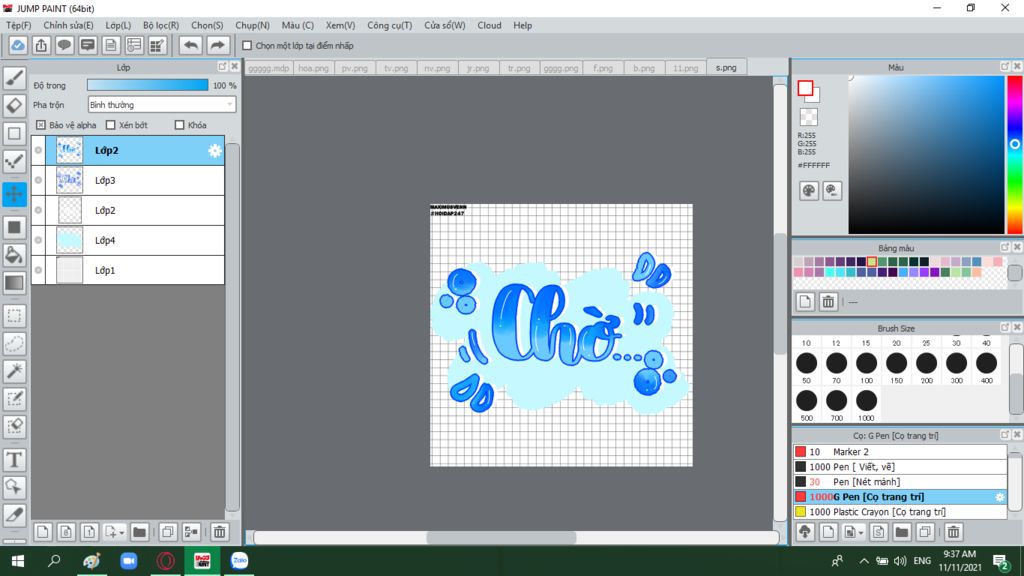Select the Eraser tool
The width and height of the screenshot is (1024, 576).
(14, 106)
